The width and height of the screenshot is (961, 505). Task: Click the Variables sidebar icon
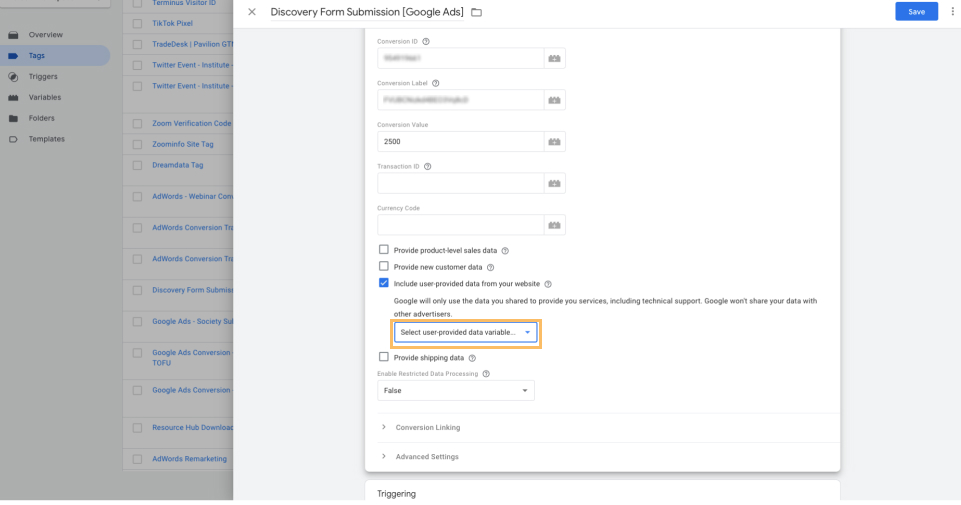click(x=13, y=97)
